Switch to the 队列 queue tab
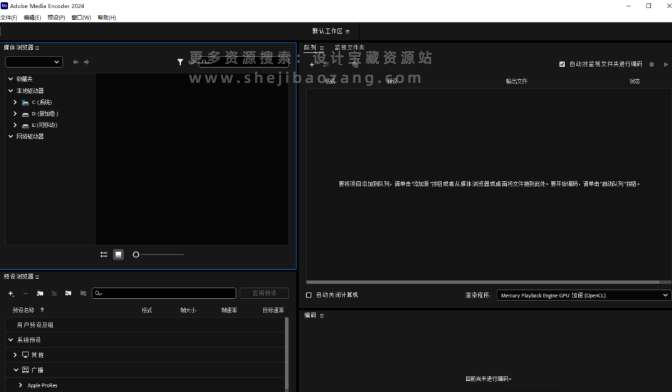This screenshot has height=392, width=672. click(310, 48)
